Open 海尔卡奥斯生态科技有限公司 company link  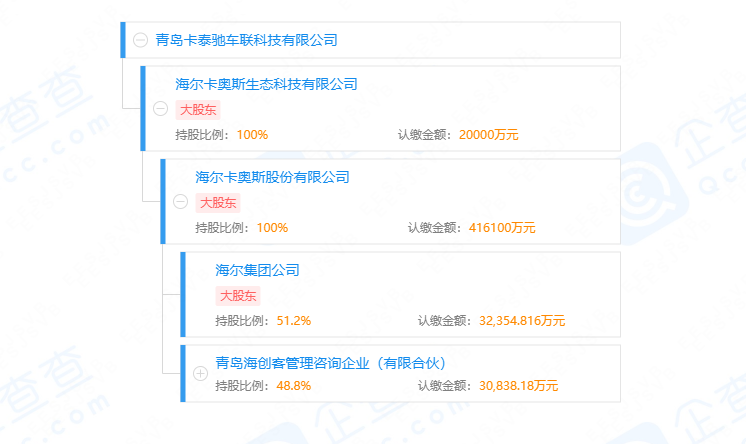click(x=266, y=84)
